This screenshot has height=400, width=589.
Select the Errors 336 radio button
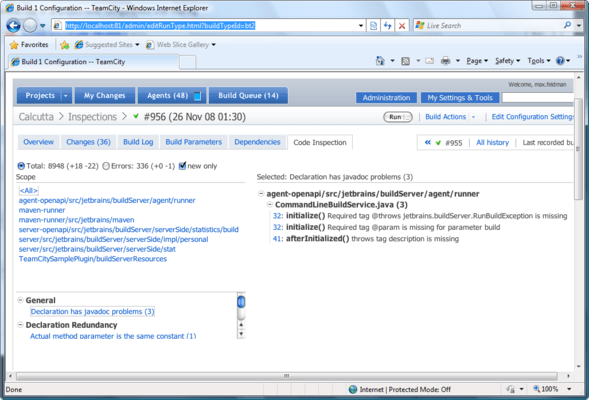pos(106,166)
